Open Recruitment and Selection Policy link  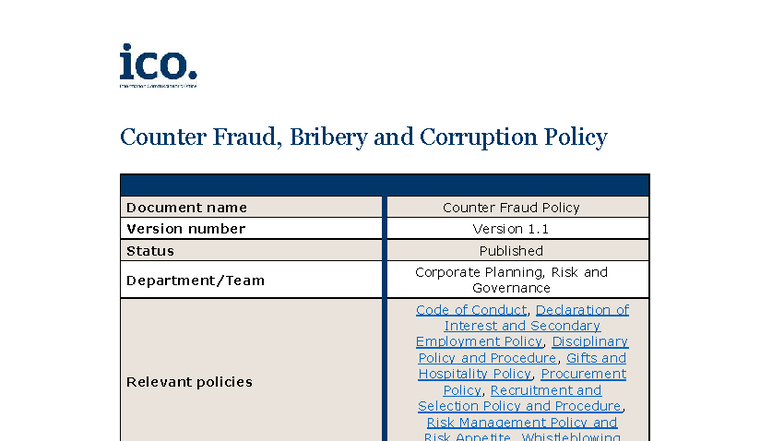[546, 390]
